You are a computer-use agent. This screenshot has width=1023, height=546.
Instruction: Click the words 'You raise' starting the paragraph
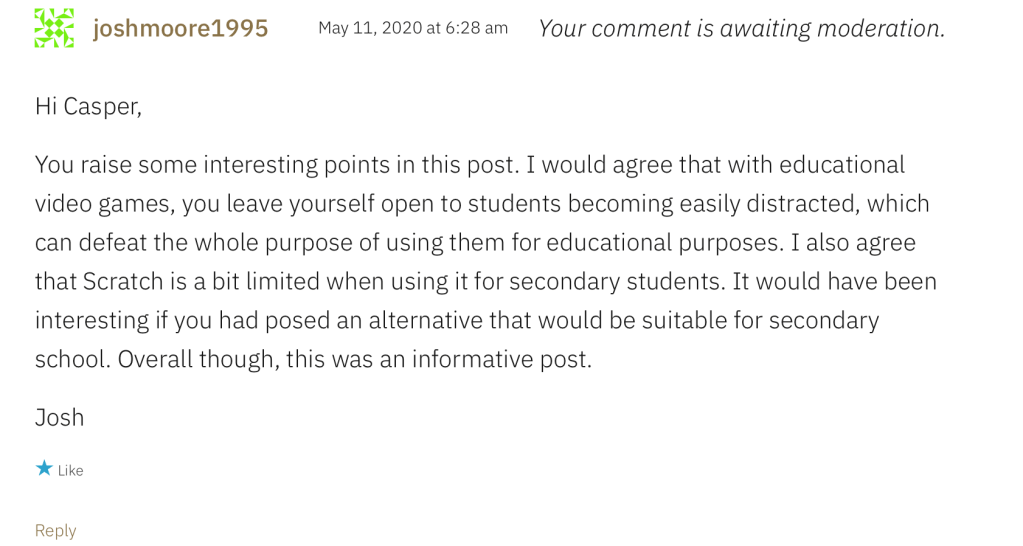tap(83, 164)
